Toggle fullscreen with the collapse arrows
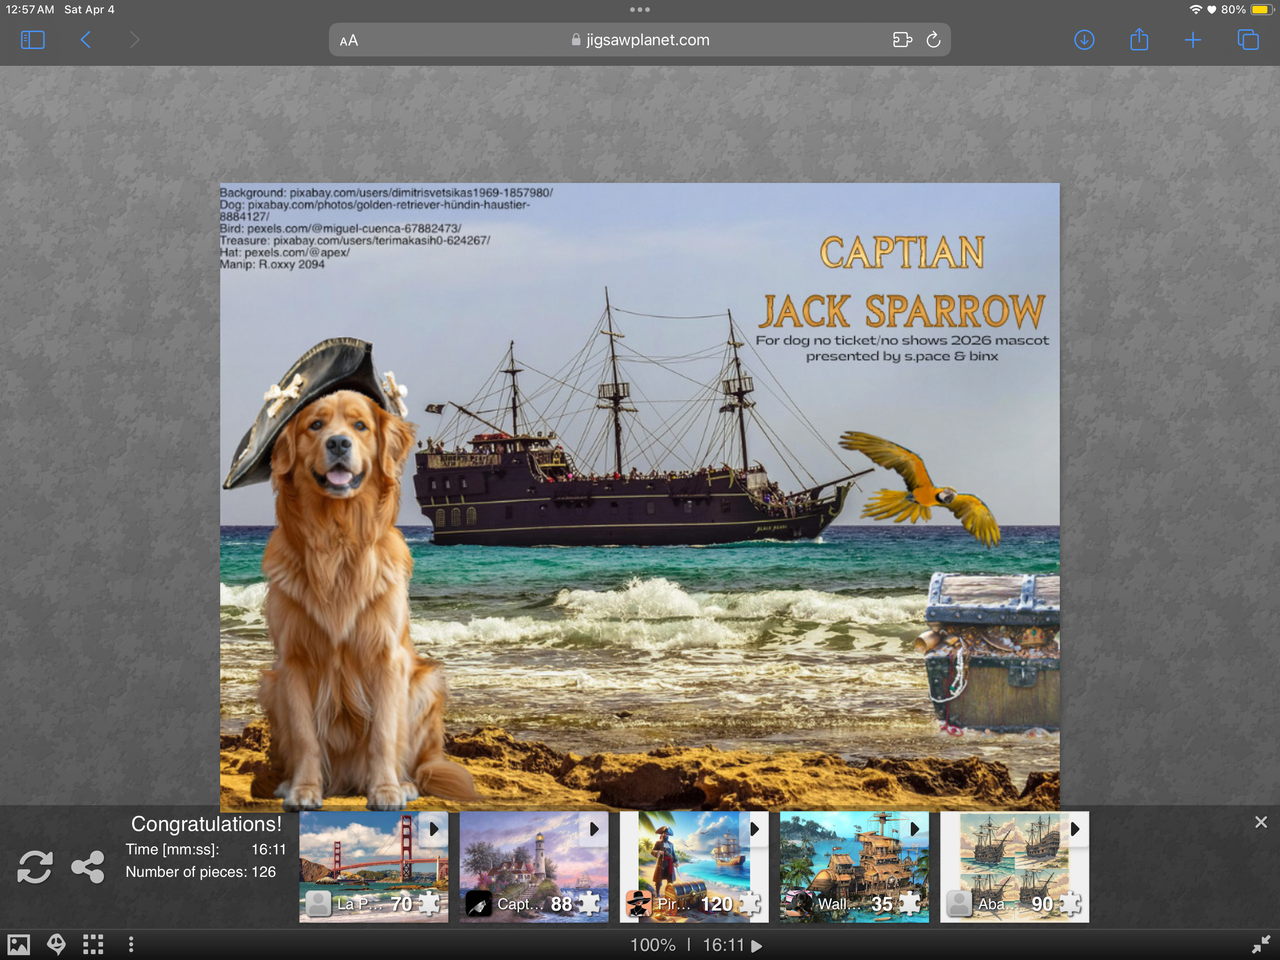Image resolution: width=1280 pixels, height=960 pixels. tap(1261, 944)
